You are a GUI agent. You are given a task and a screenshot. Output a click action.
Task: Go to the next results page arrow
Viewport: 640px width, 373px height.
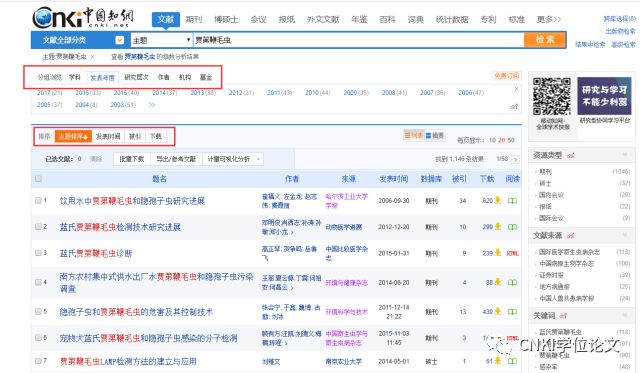pos(516,159)
